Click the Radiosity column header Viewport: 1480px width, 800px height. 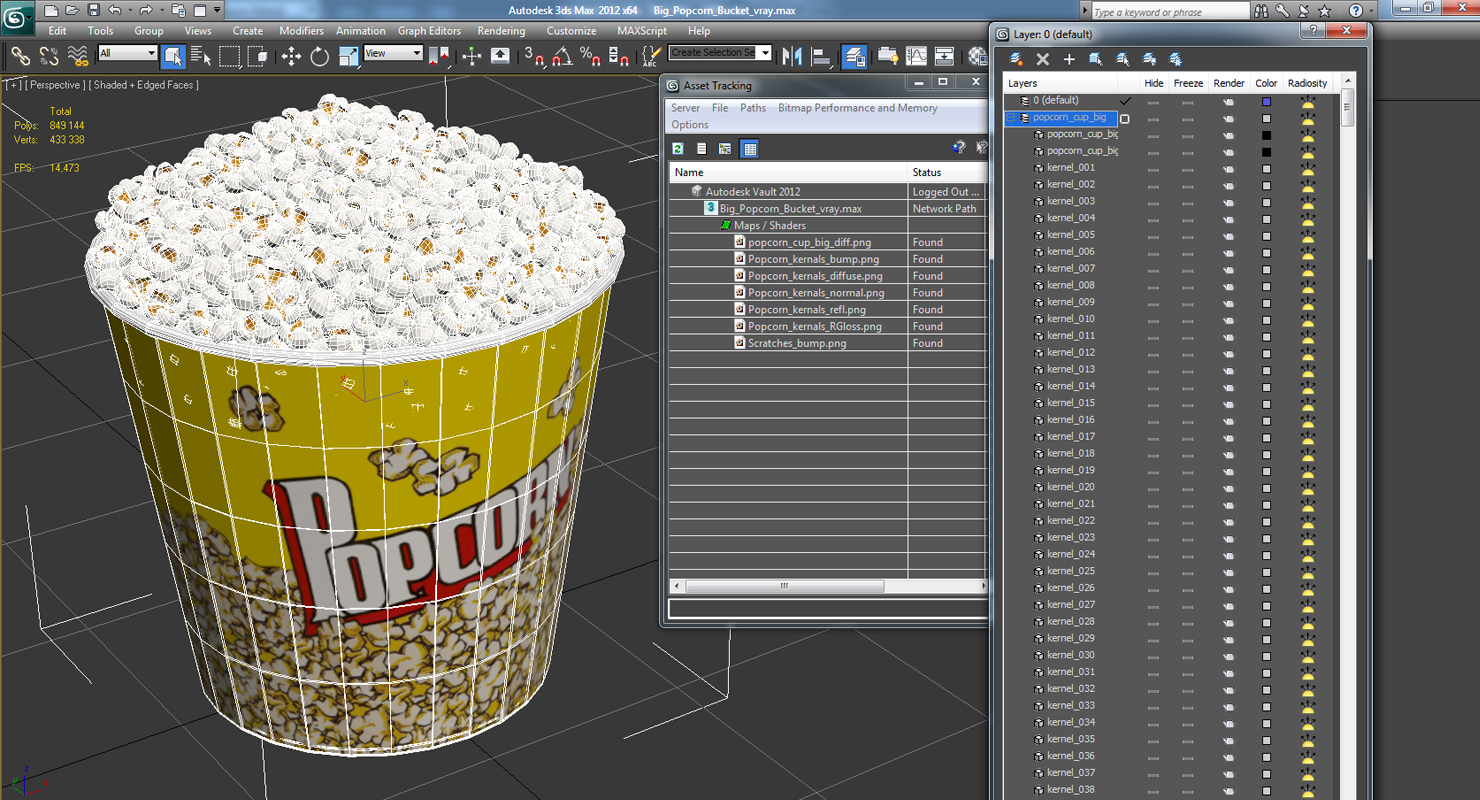pyautogui.click(x=1307, y=83)
